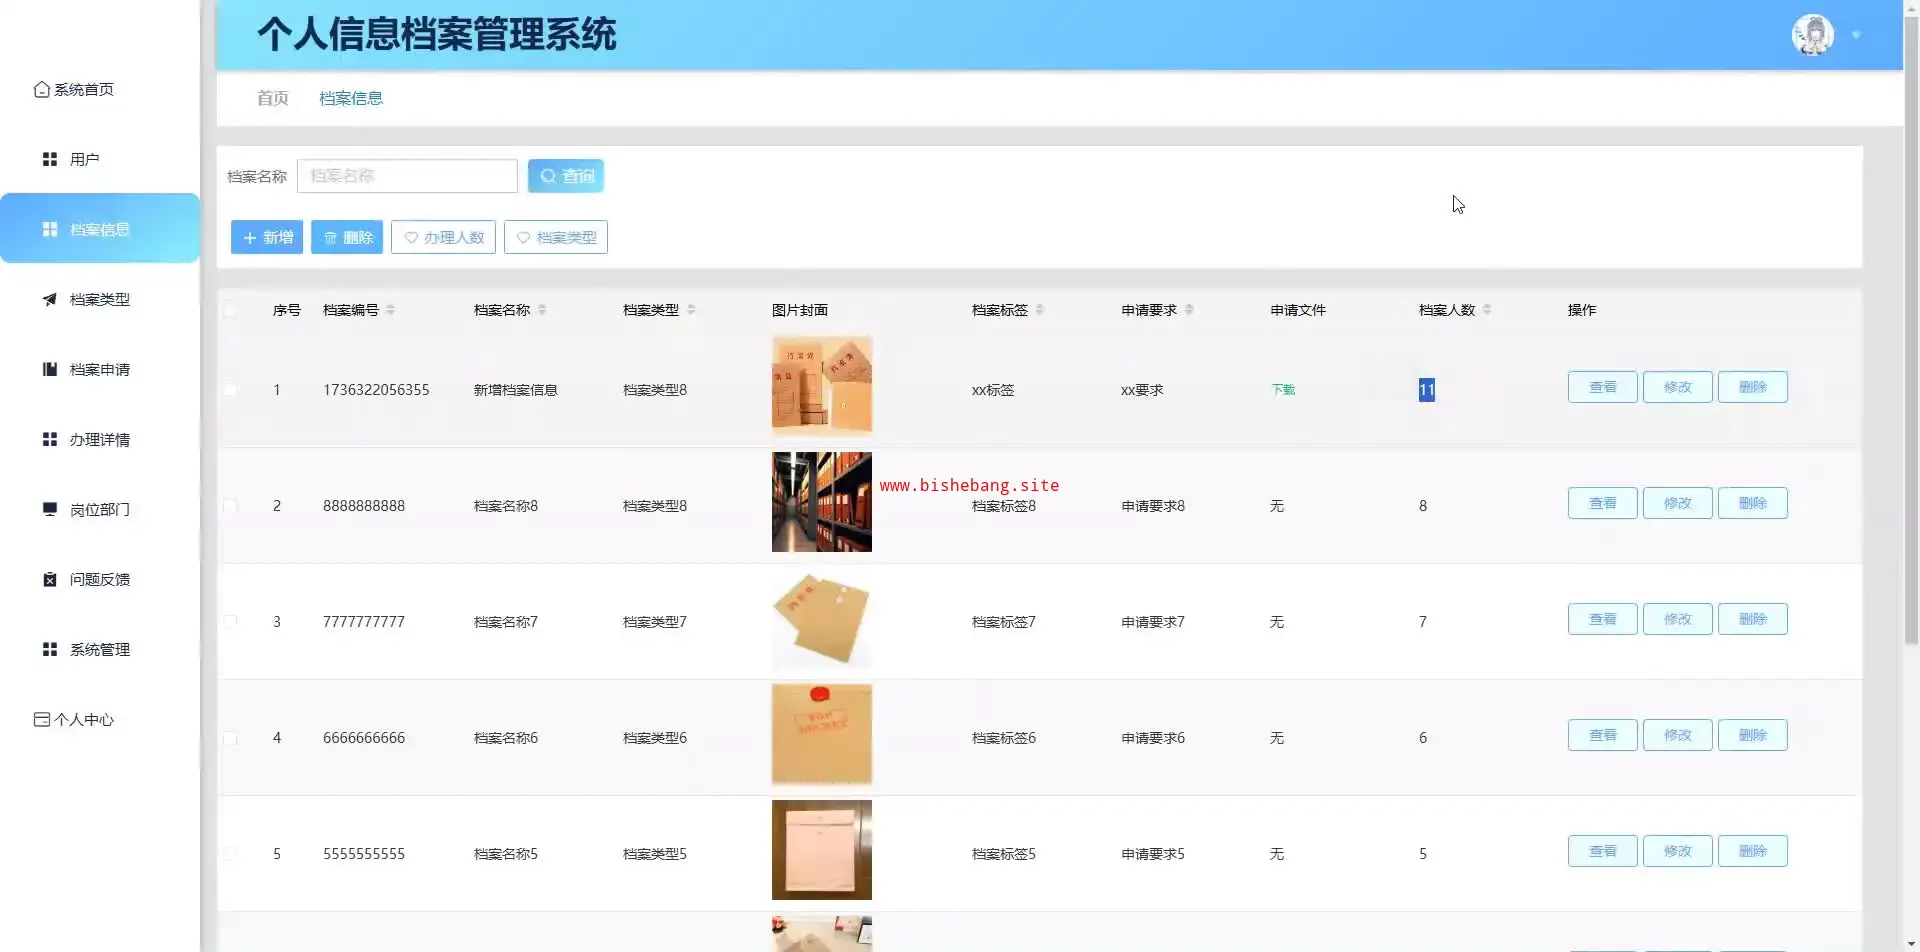
Task: Check the checkbox for row 7777777777
Action: 230,622
